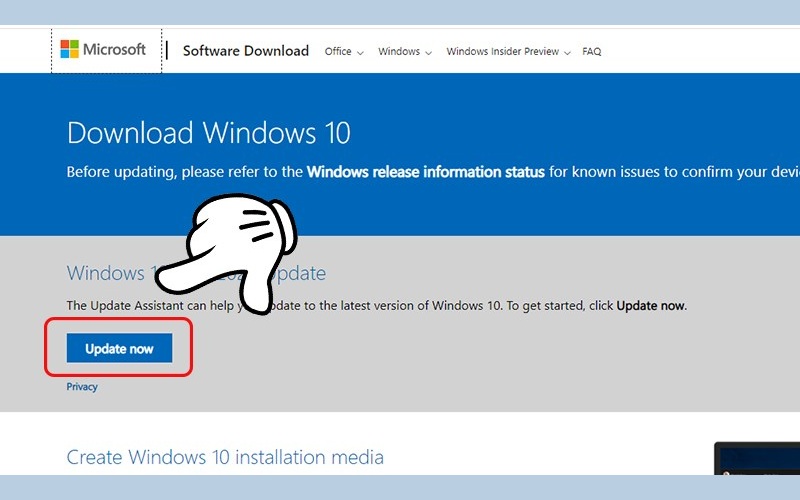The height and width of the screenshot is (500, 800).
Task: Open the Privacy link
Action: pyautogui.click(x=82, y=387)
